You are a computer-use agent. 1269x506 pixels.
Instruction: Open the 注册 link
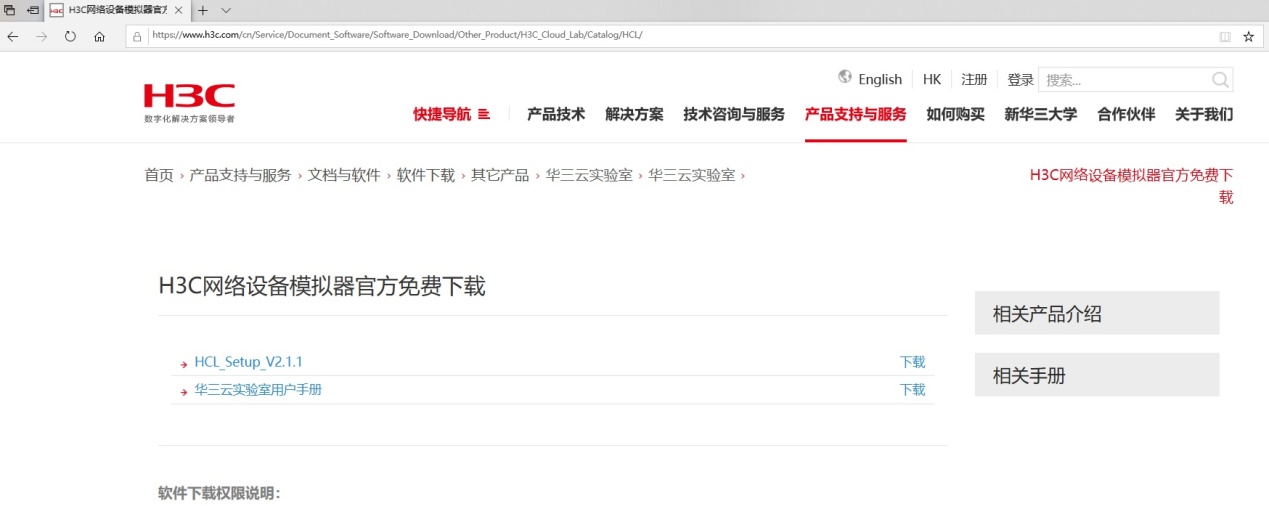[x=974, y=80]
